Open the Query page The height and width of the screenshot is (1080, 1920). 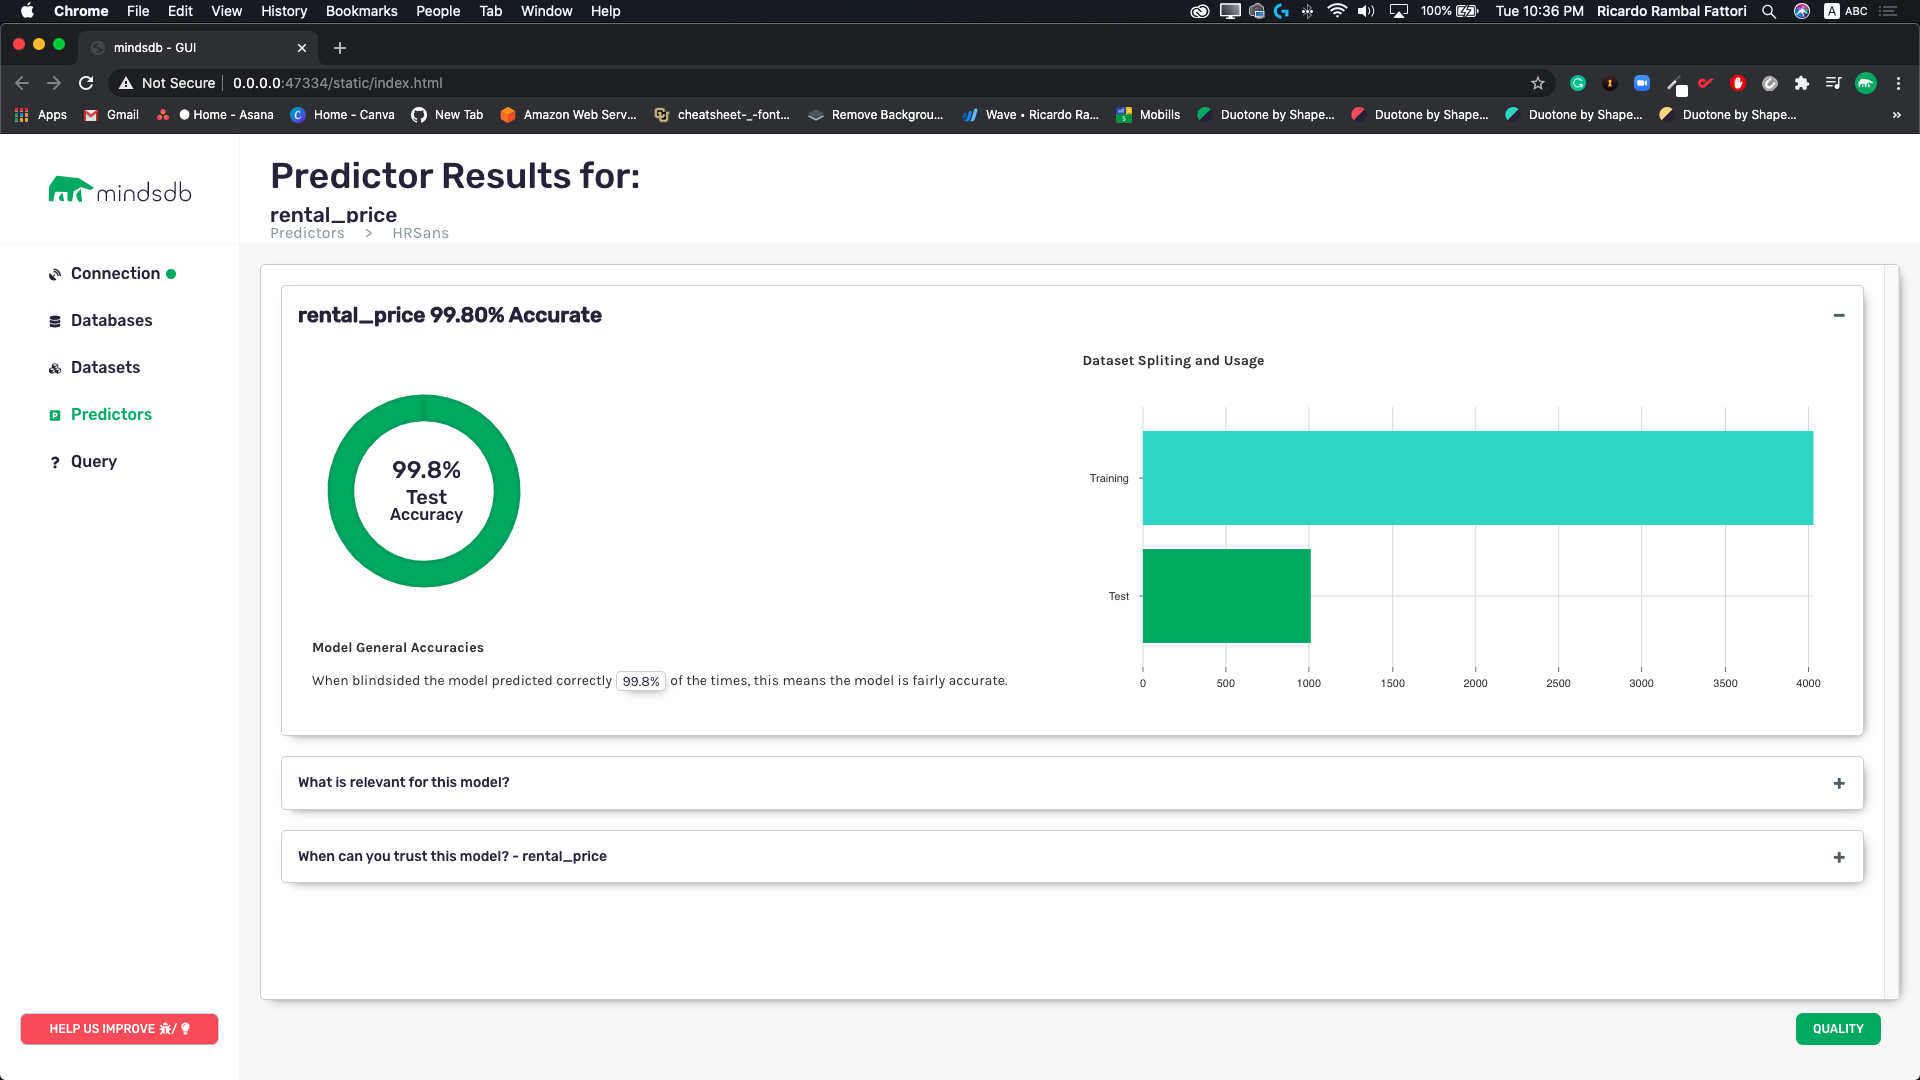(x=93, y=462)
